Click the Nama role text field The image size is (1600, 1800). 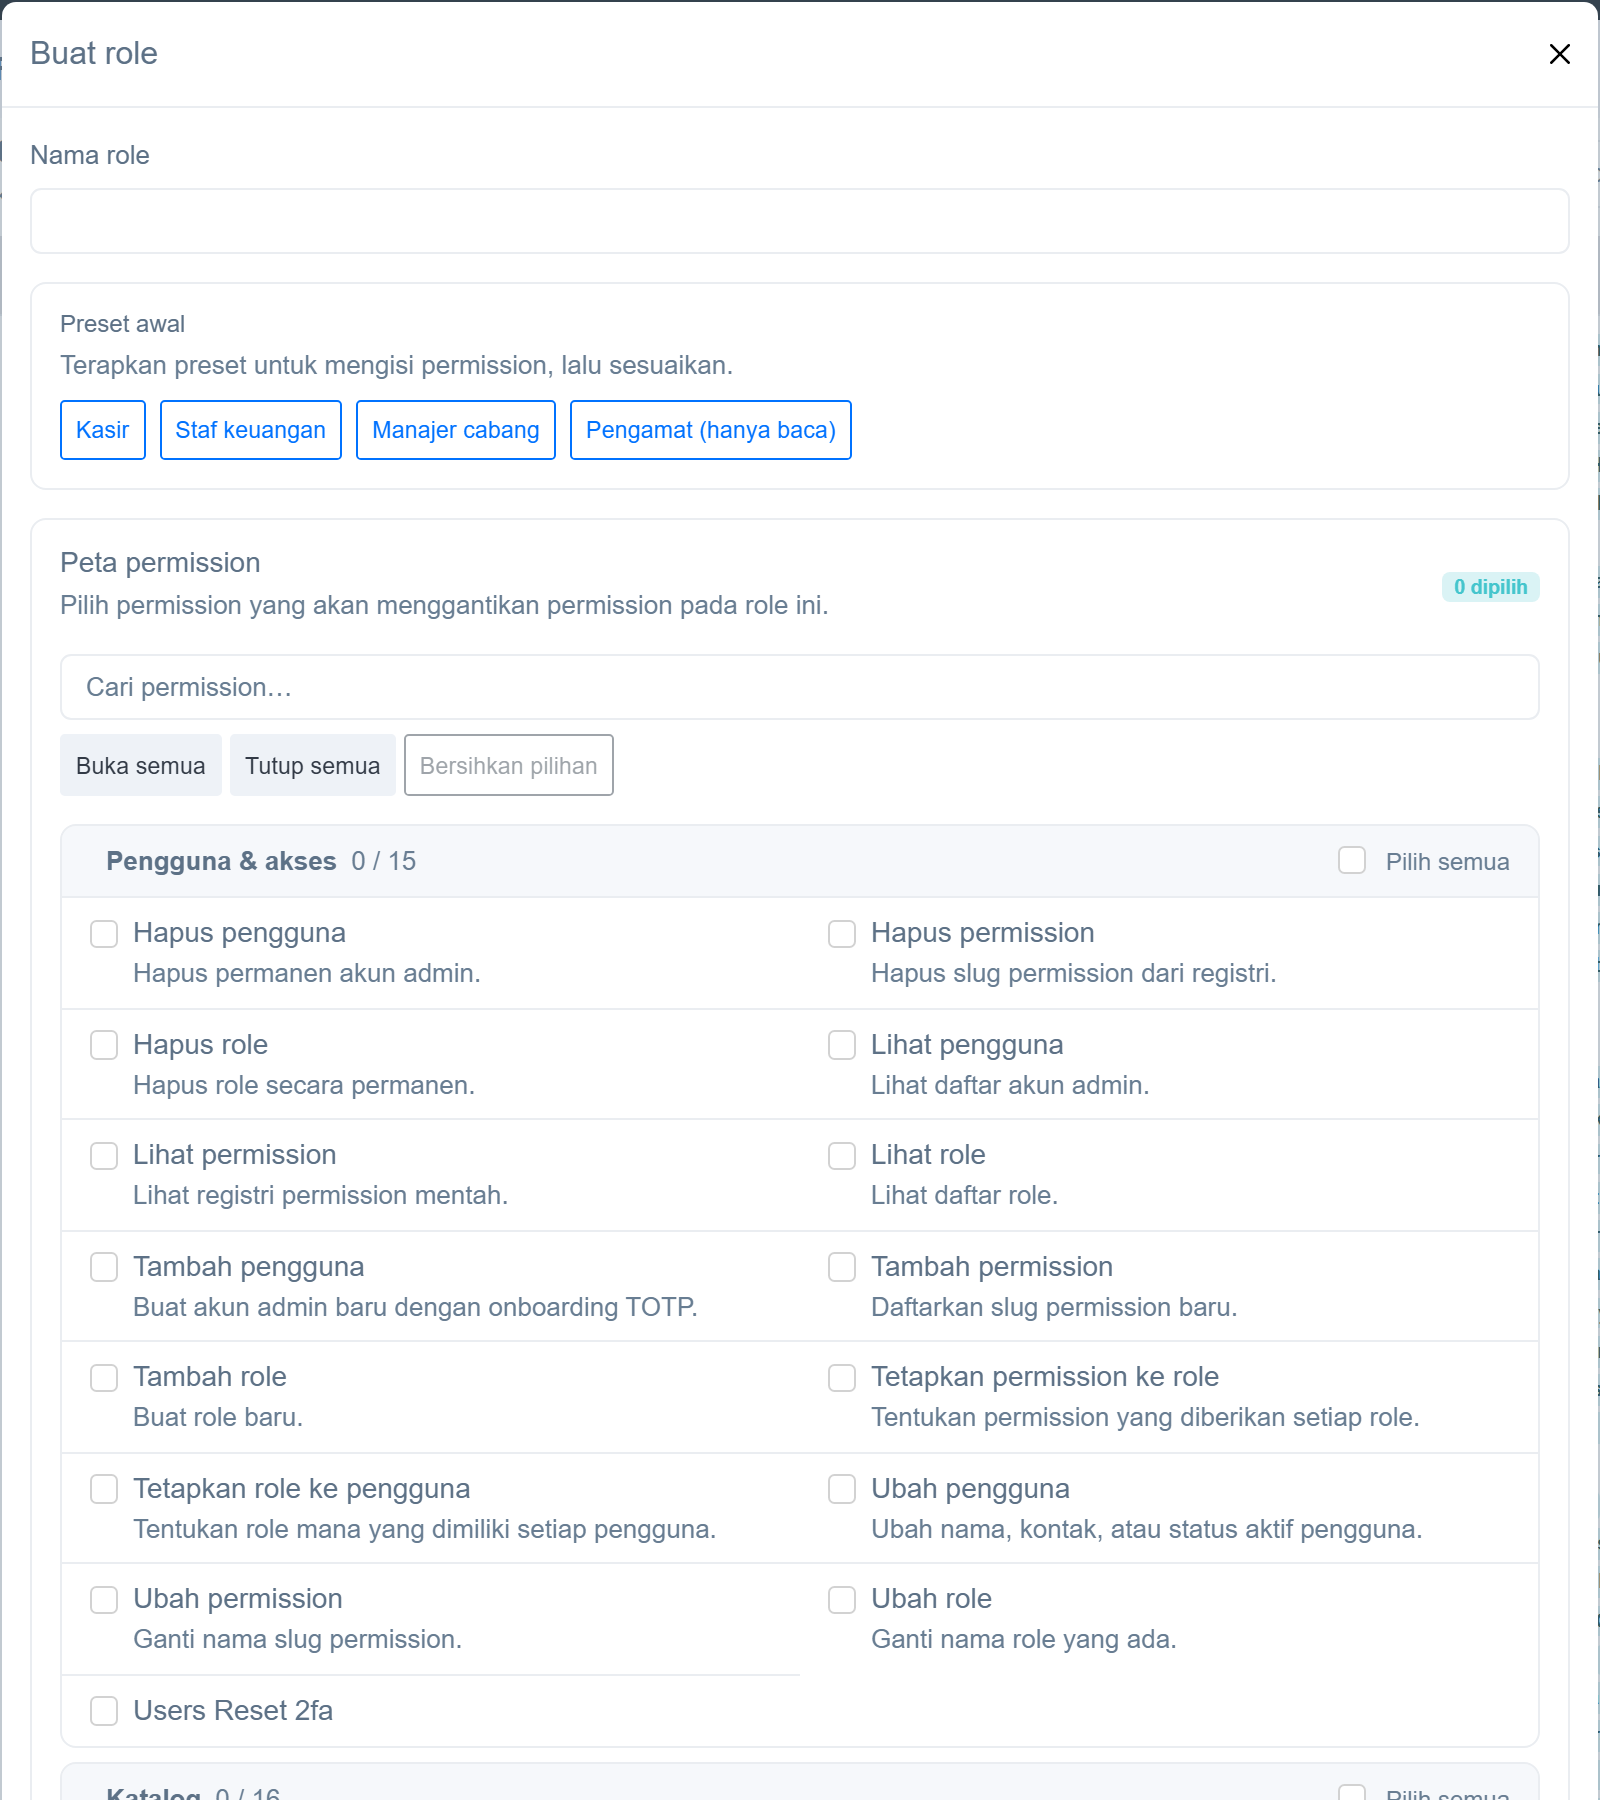tap(800, 221)
